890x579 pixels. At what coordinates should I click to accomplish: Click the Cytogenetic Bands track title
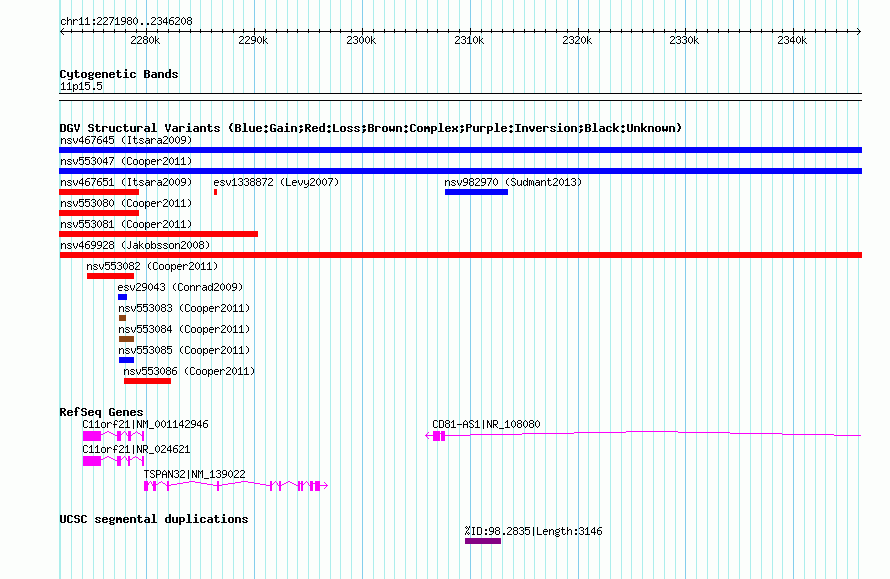tap(119, 74)
